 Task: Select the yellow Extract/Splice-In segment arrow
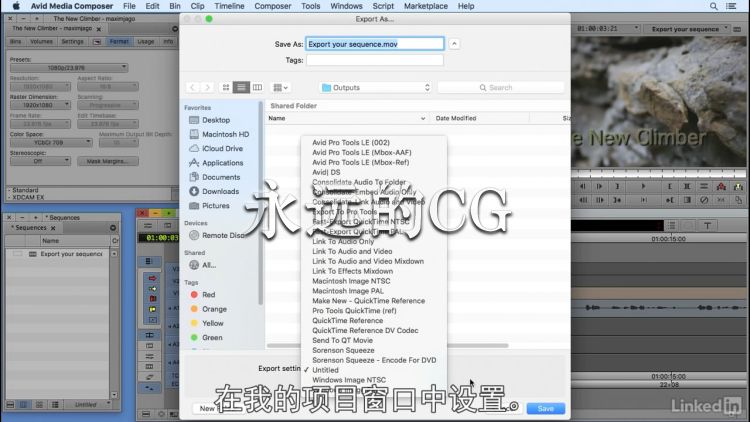point(152,289)
